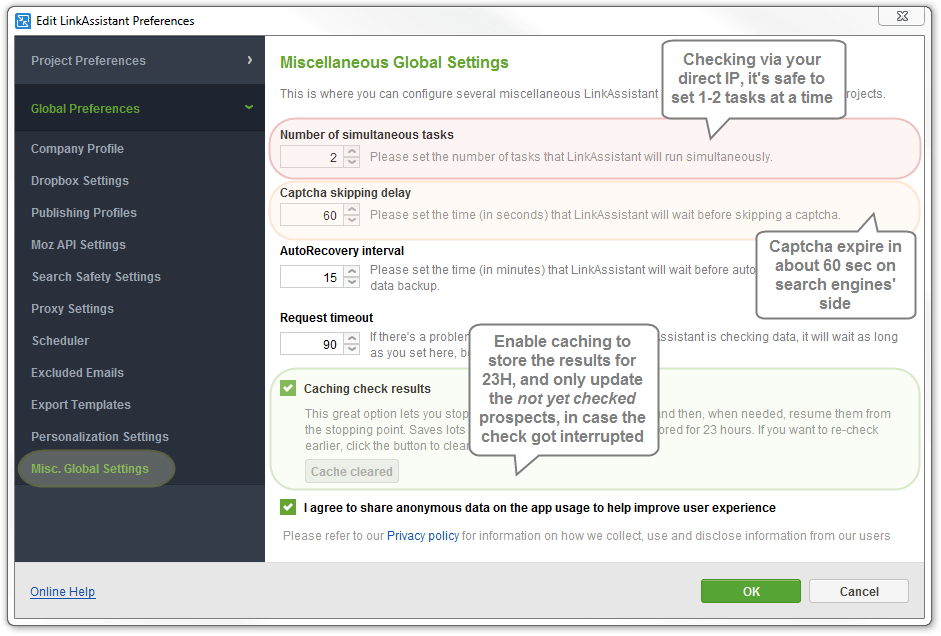Close the Preferences dialog window
941x636 pixels.
pyautogui.click(x=902, y=16)
